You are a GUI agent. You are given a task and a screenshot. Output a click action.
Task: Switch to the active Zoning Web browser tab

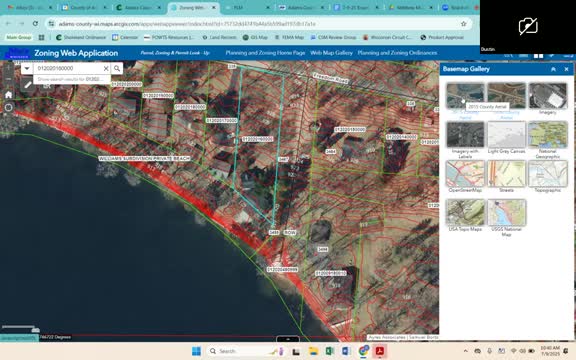tap(193, 8)
